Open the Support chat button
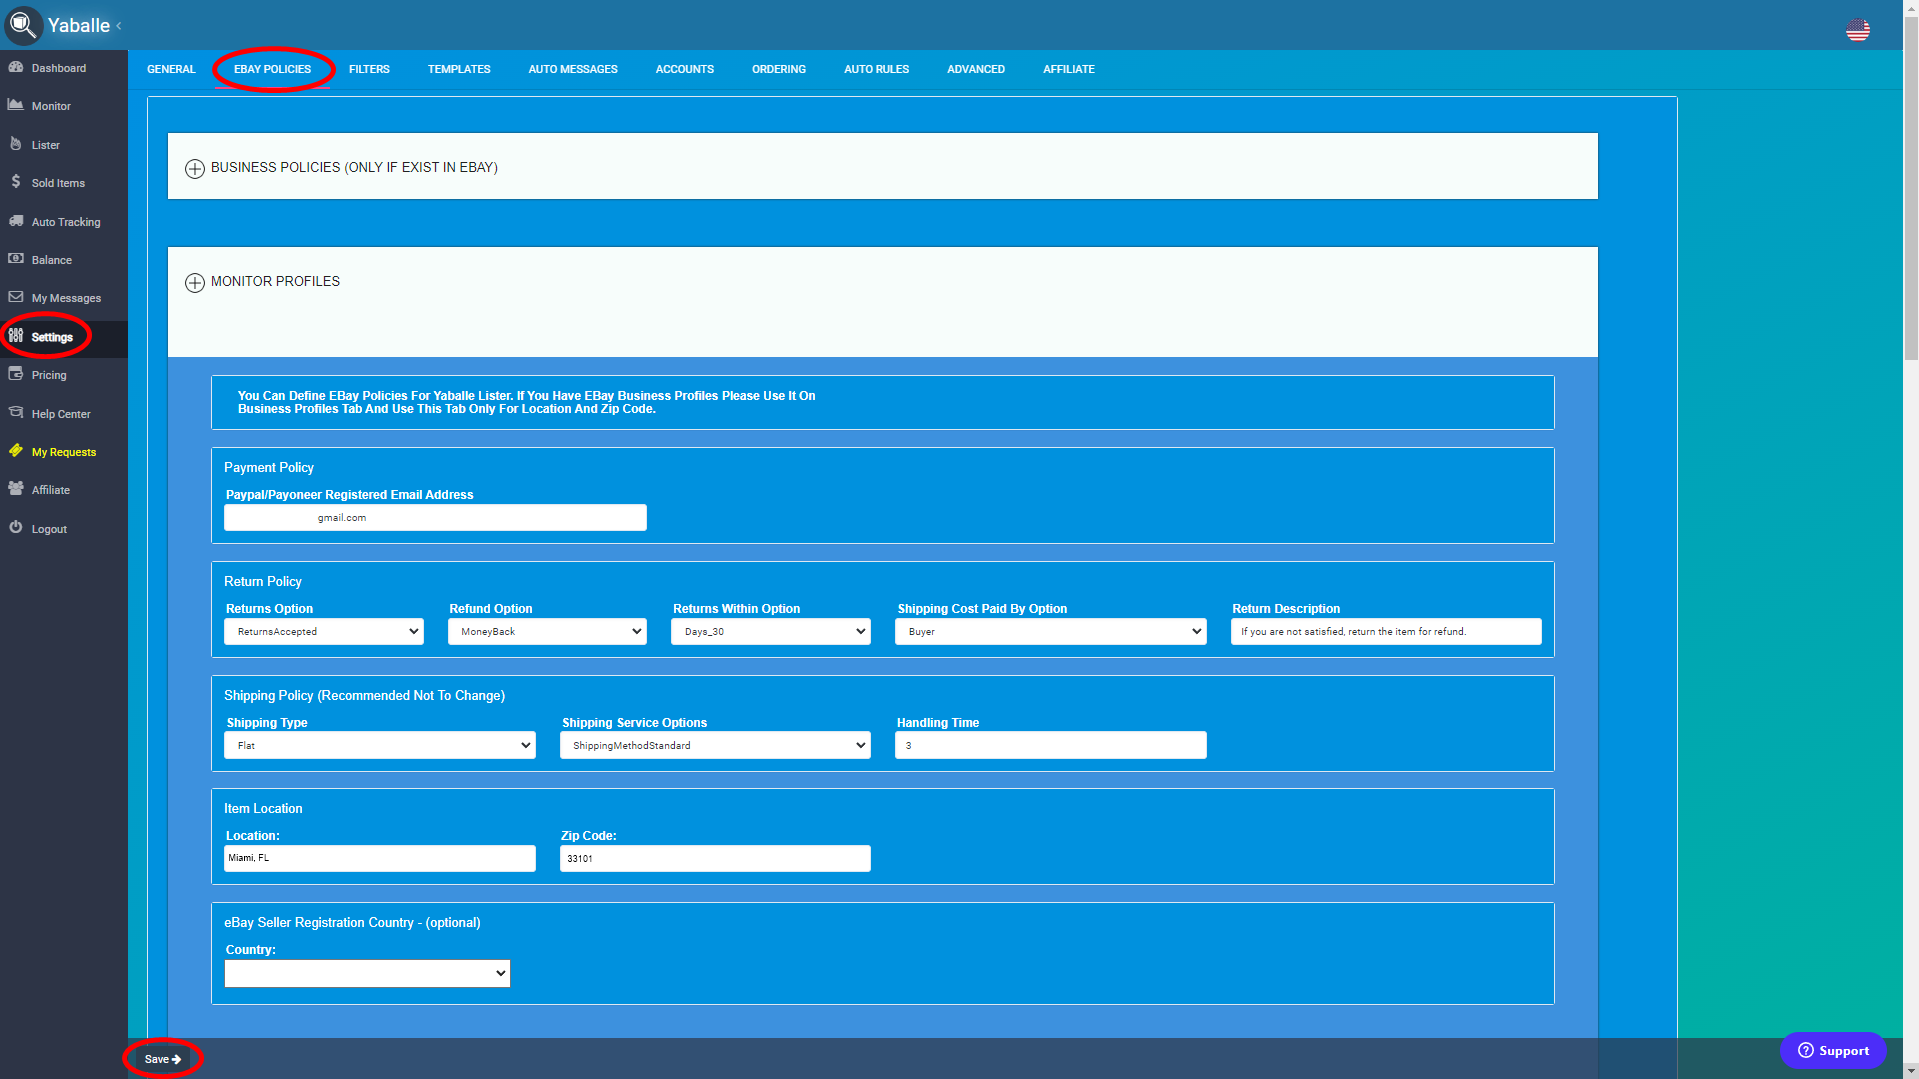 point(1833,1051)
